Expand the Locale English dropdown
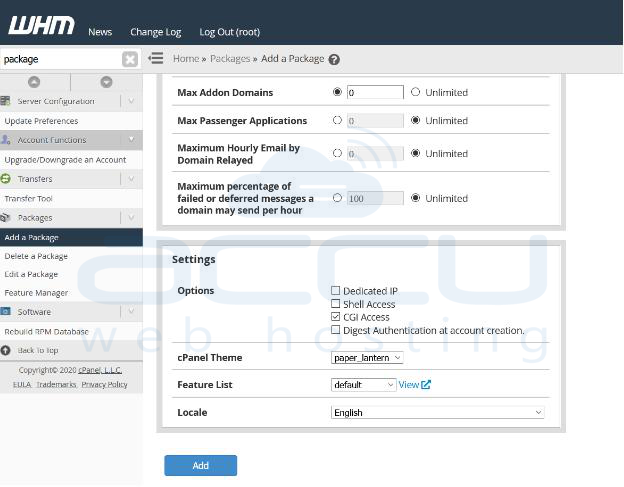Screen dimensions: 624x487 [437, 412]
